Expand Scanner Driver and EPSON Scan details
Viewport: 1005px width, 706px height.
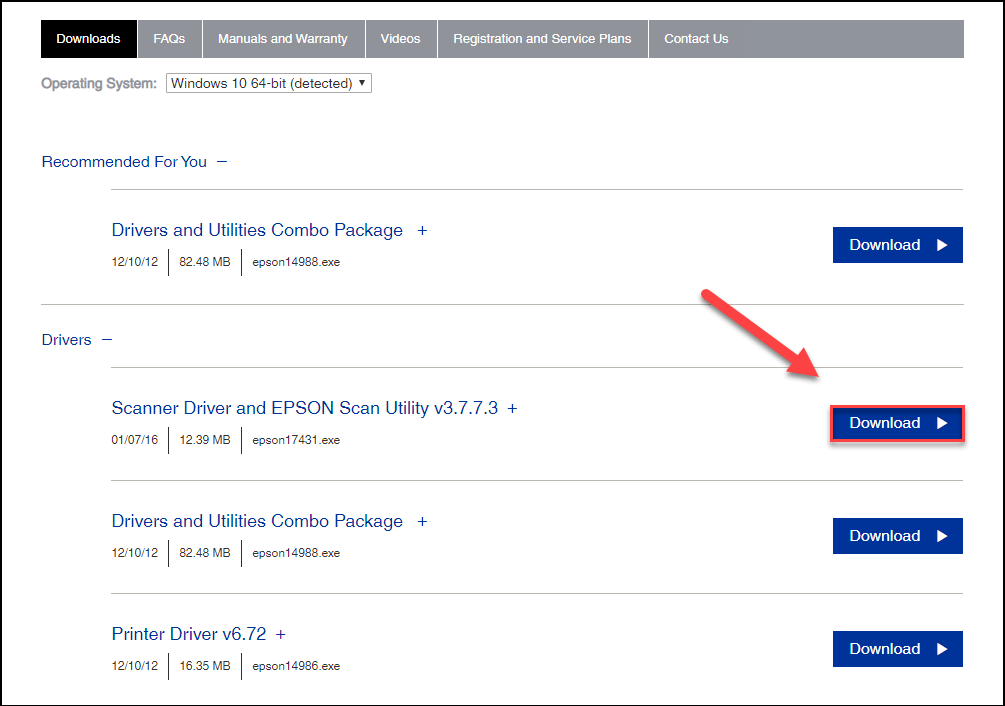coord(513,409)
